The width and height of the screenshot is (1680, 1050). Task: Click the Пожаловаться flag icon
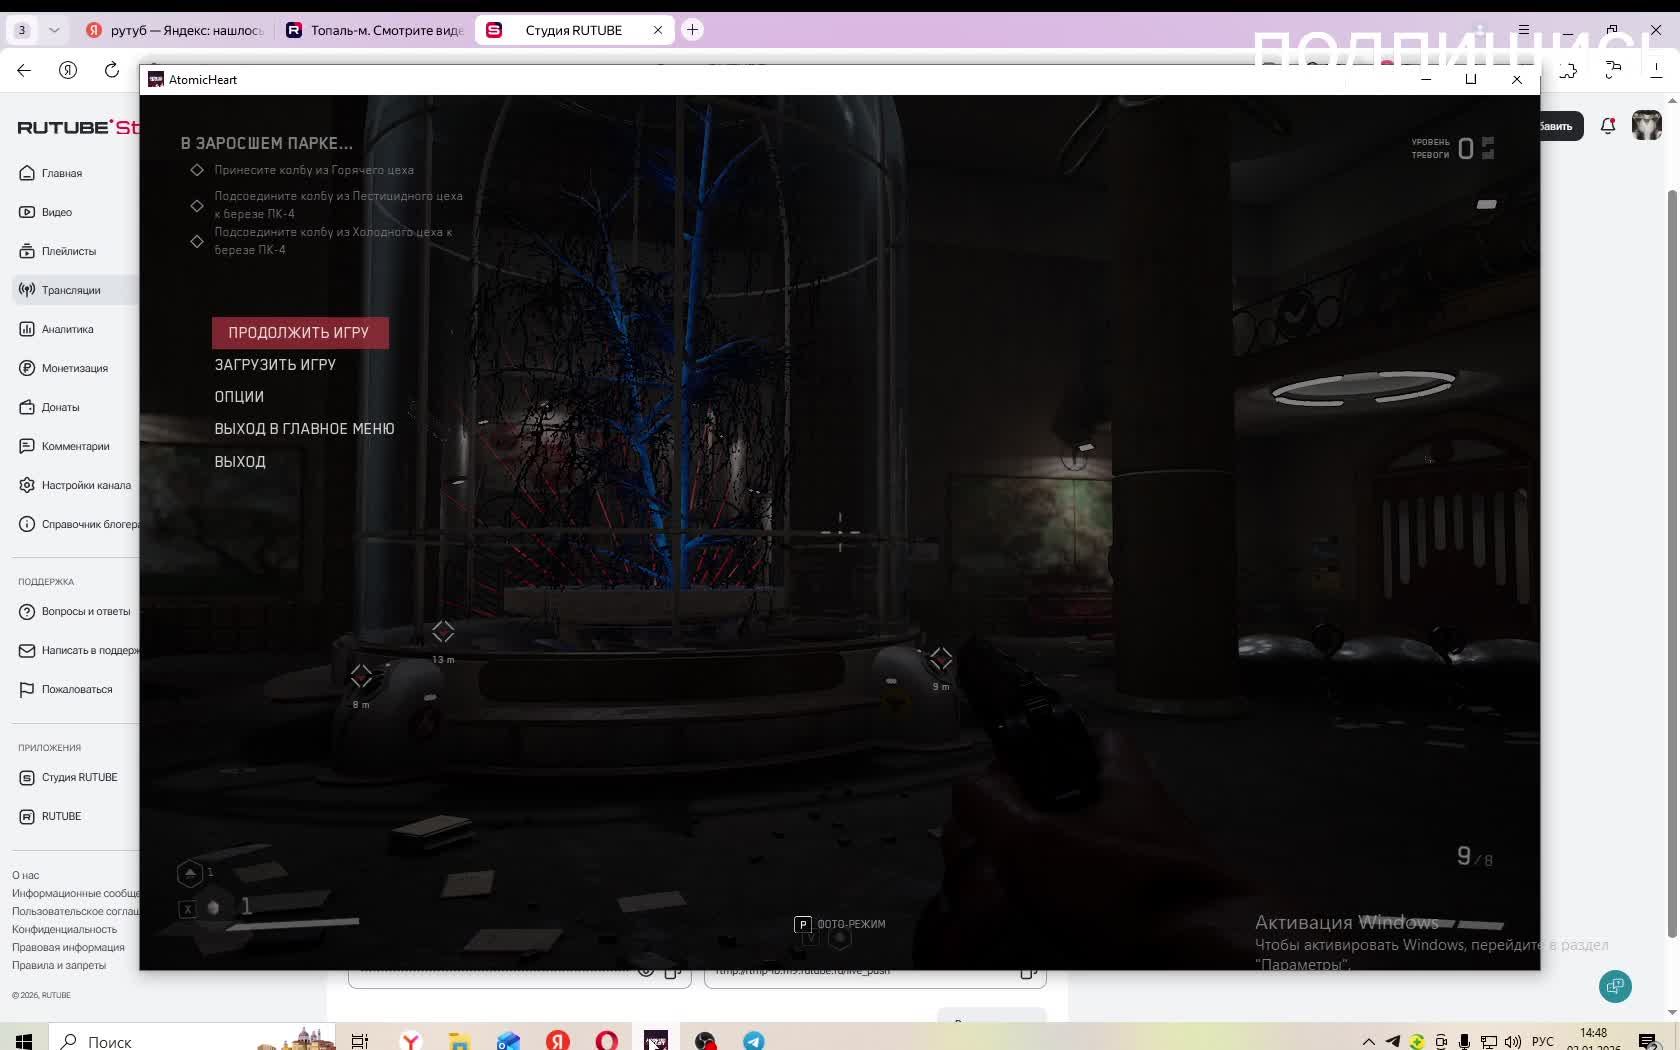pyautogui.click(x=27, y=689)
